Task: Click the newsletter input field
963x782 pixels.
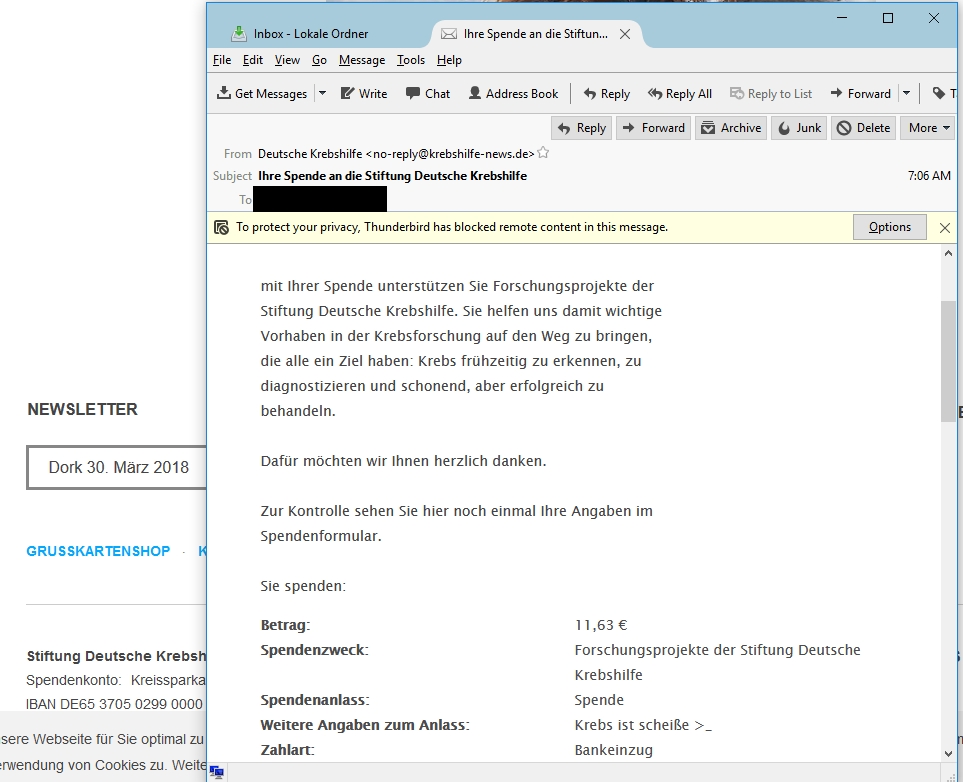Action: tap(117, 467)
